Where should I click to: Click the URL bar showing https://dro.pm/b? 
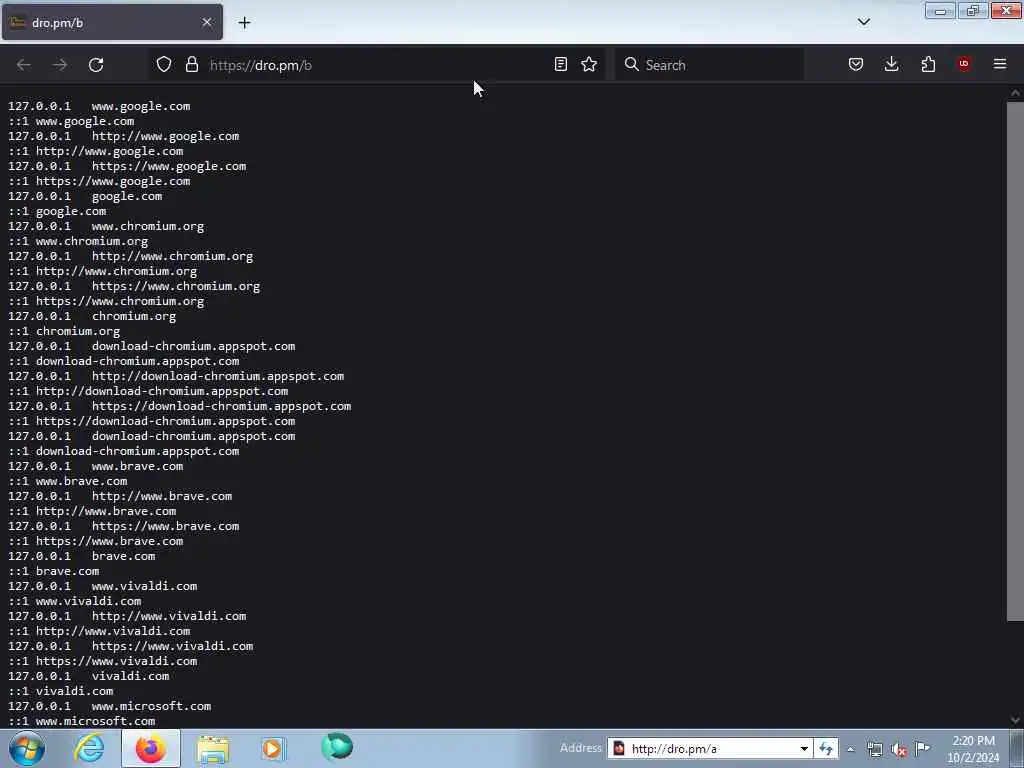(379, 65)
